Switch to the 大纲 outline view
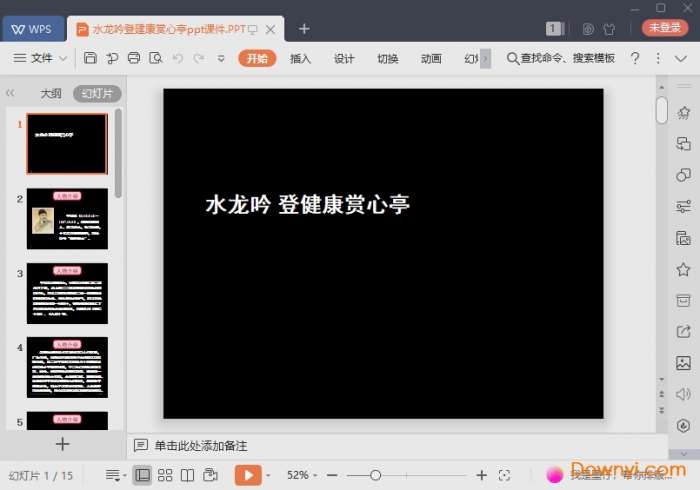Screen dimensions: 700x490 point(51,94)
